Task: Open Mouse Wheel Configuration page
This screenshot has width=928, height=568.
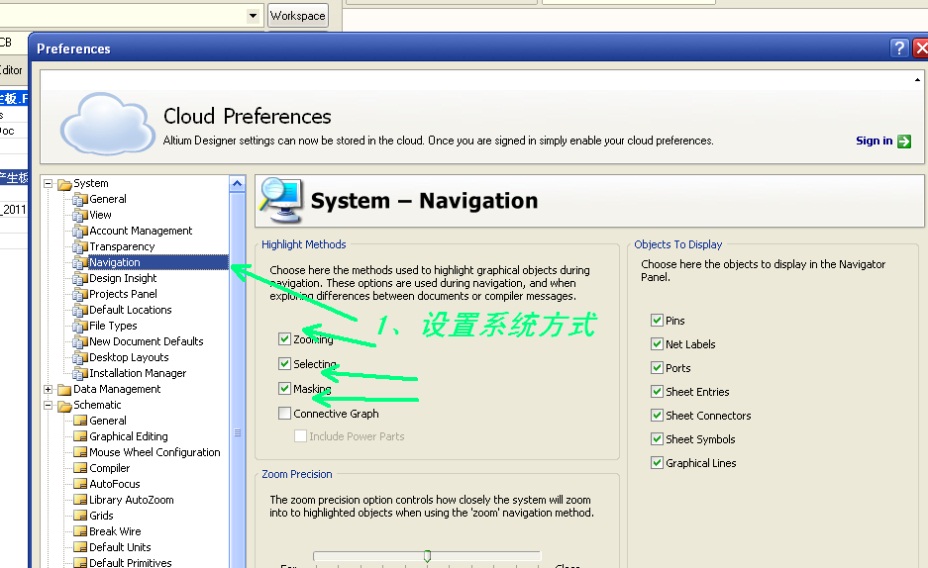Action: [x=154, y=452]
